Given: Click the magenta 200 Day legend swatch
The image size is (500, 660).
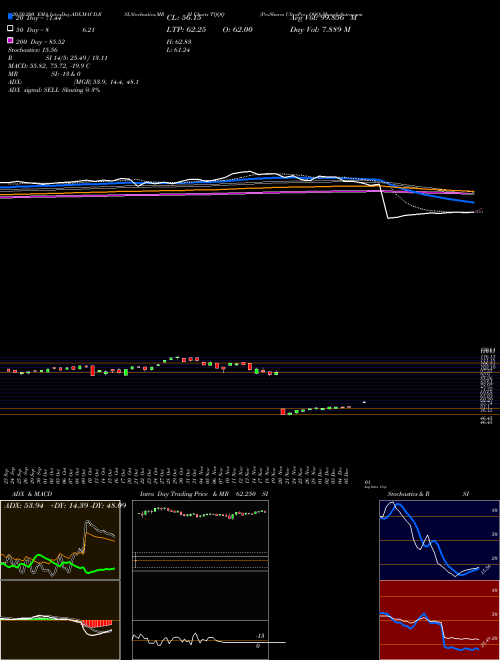Looking at the screenshot, I should click(11, 41).
